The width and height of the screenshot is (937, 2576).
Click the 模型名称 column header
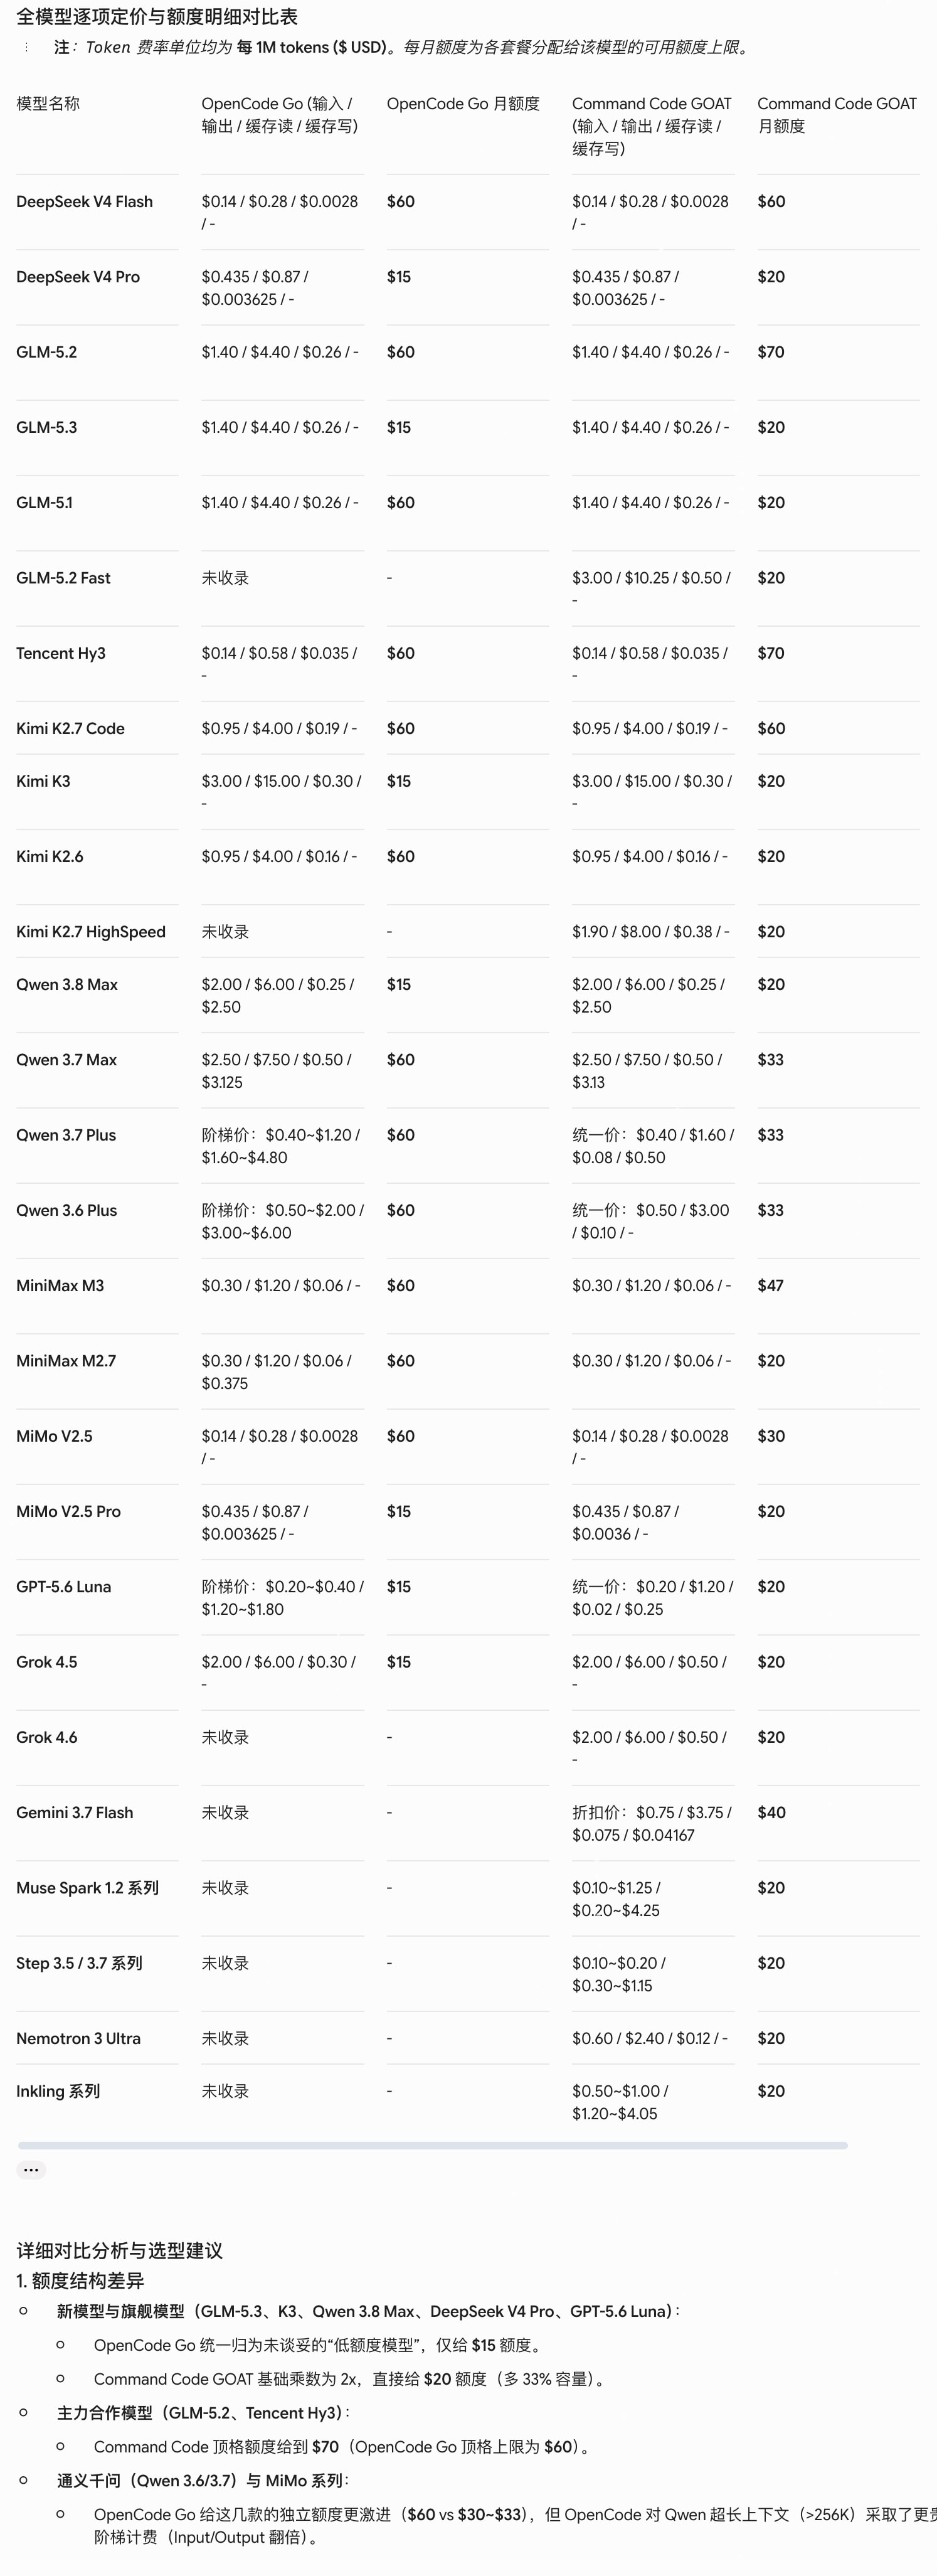tap(48, 104)
